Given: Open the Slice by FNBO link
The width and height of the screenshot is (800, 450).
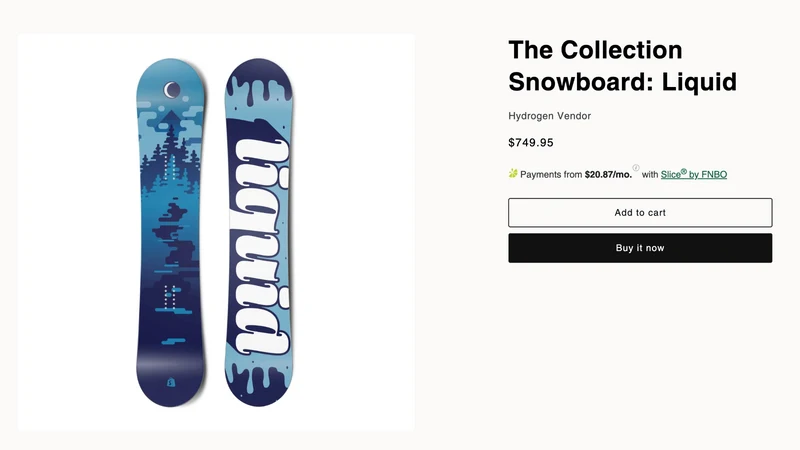Looking at the screenshot, I should pyautogui.click(x=693, y=174).
